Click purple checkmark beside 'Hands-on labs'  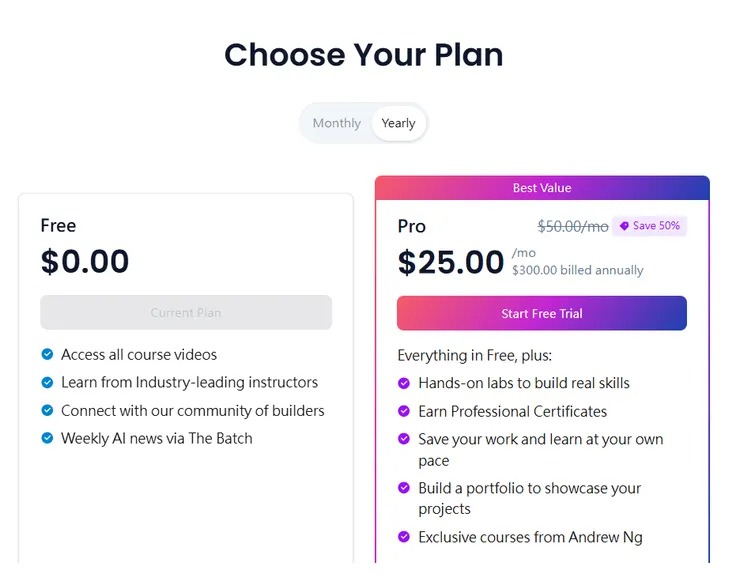404,383
